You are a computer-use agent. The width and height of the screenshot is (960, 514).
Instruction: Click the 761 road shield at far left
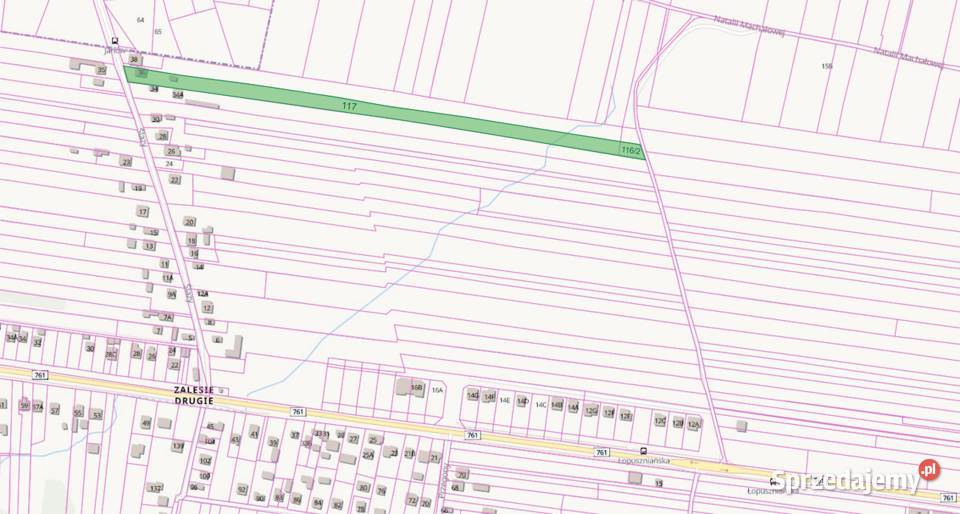pyautogui.click(x=39, y=375)
